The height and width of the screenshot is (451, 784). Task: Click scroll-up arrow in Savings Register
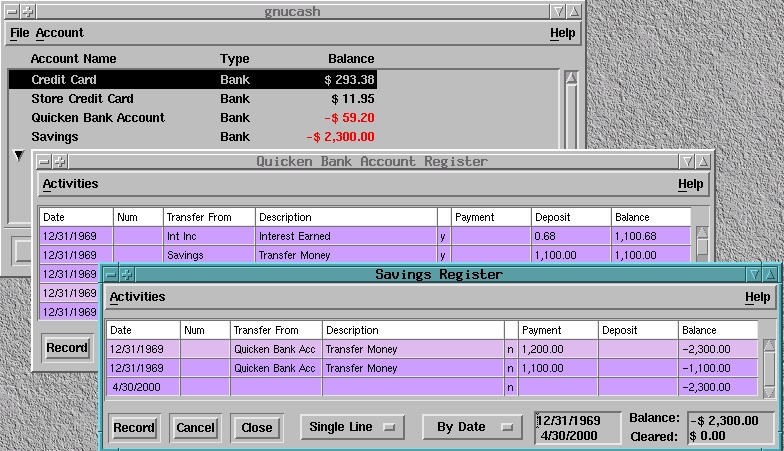point(769,346)
